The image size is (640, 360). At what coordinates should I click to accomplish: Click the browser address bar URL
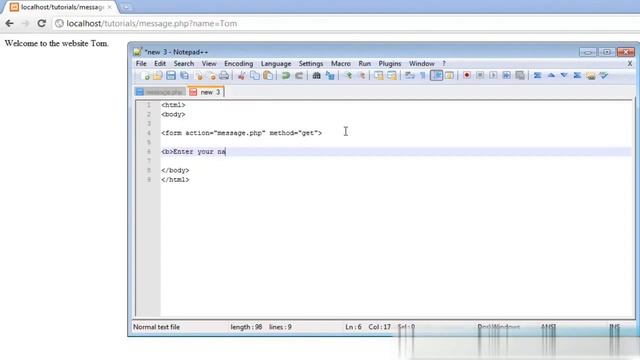pos(151,24)
